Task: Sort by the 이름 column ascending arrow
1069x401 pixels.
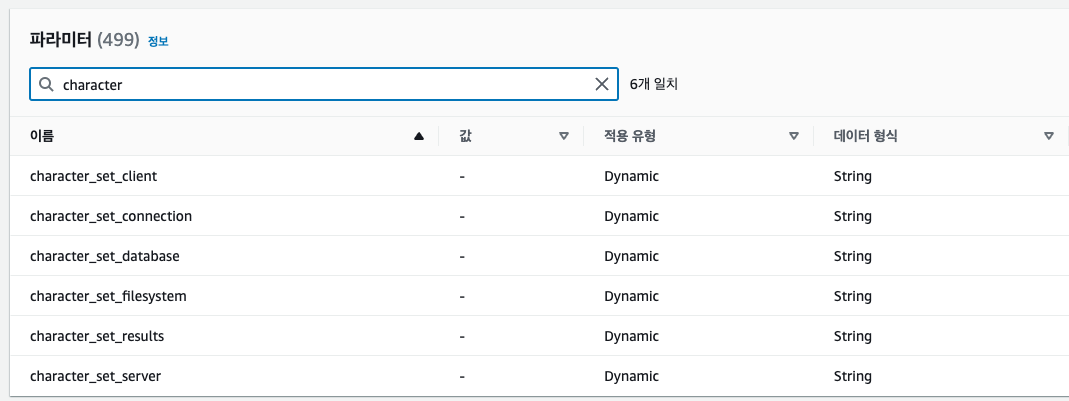Action: 419,136
